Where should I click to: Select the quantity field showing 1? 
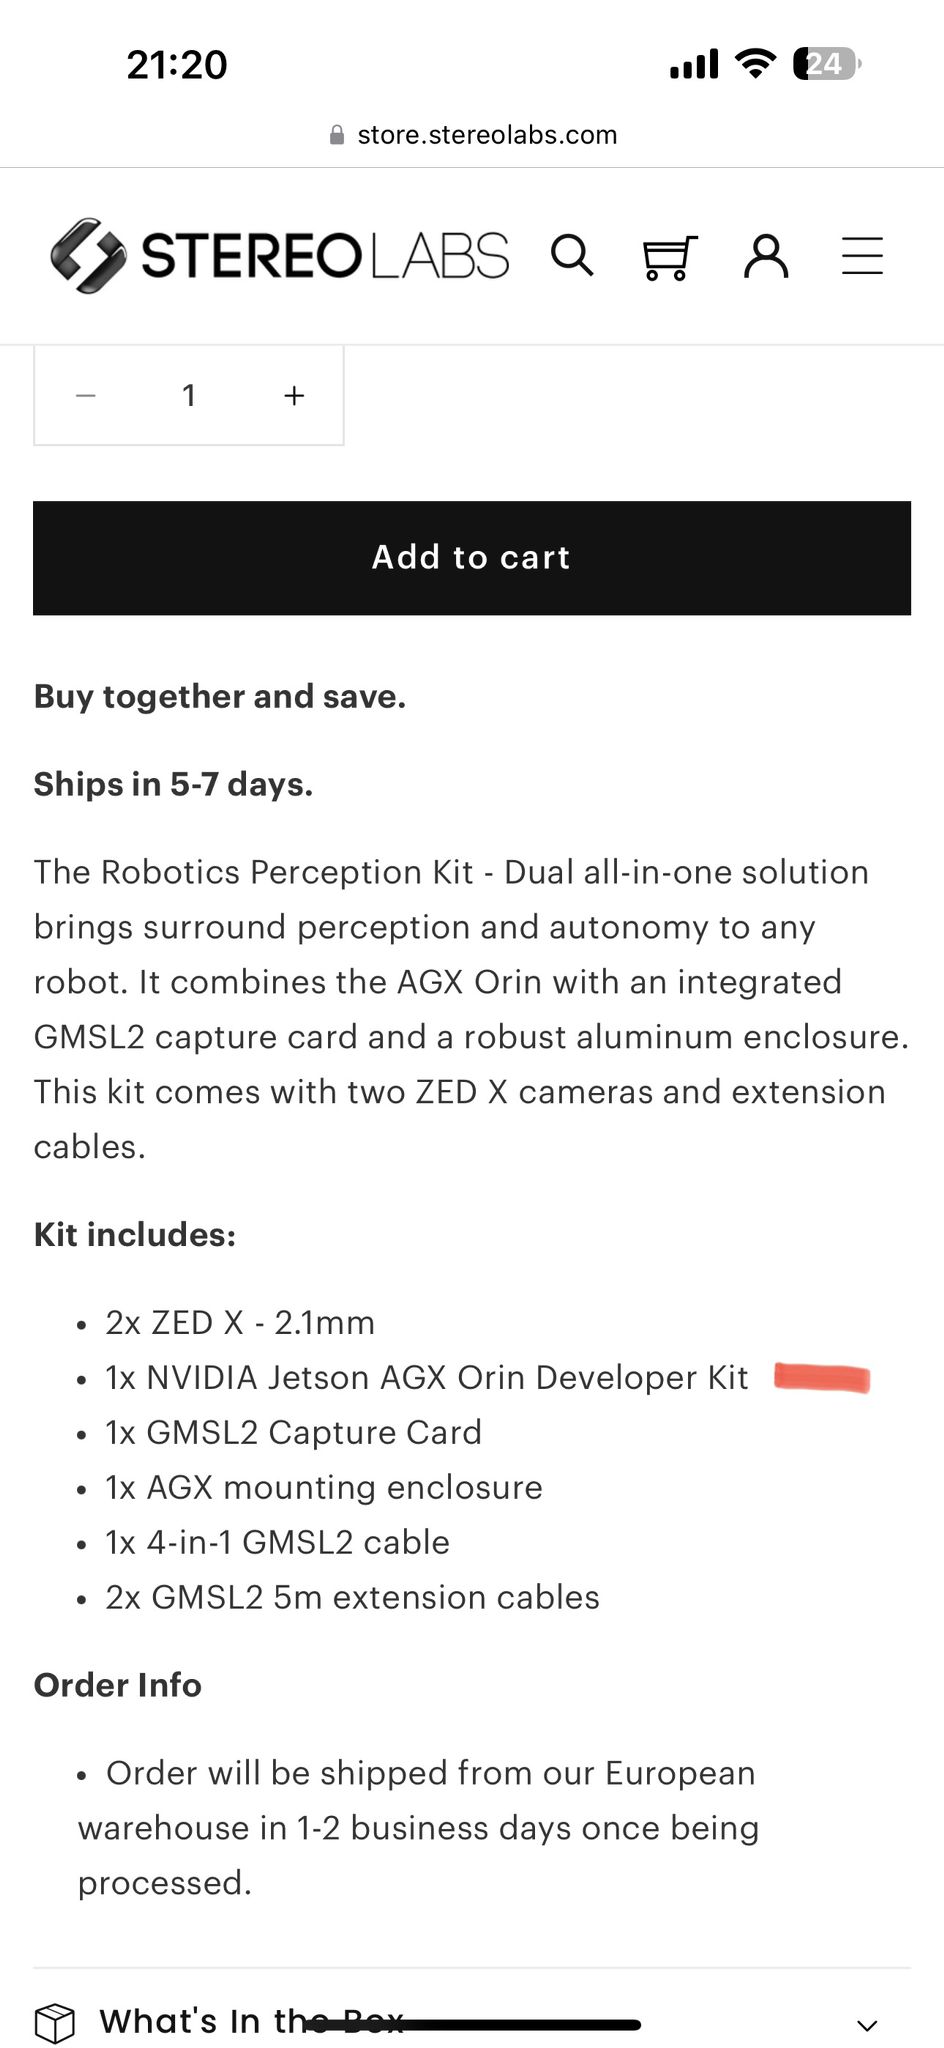click(189, 395)
